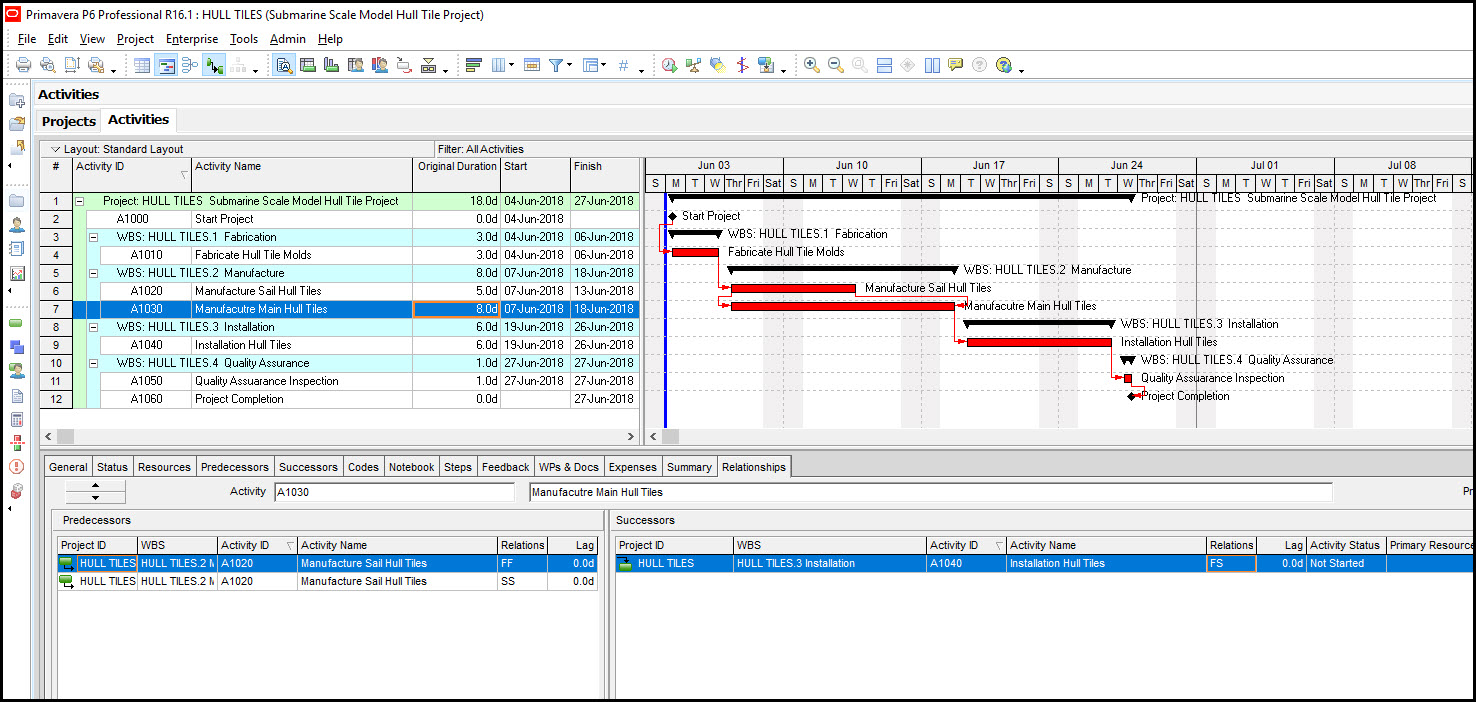This screenshot has height=702, width=1476.
Task: Open the Tools menu
Action: point(244,39)
